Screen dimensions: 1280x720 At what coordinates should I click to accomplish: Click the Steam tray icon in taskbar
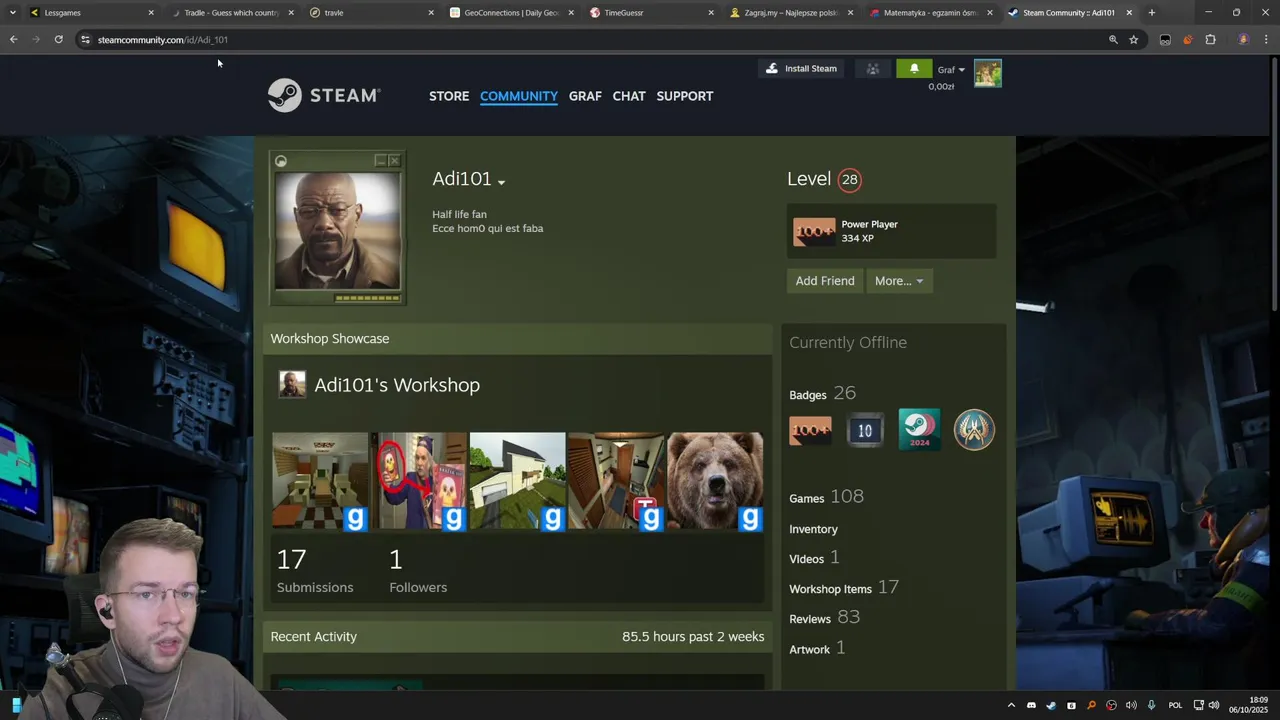tap(1051, 705)
